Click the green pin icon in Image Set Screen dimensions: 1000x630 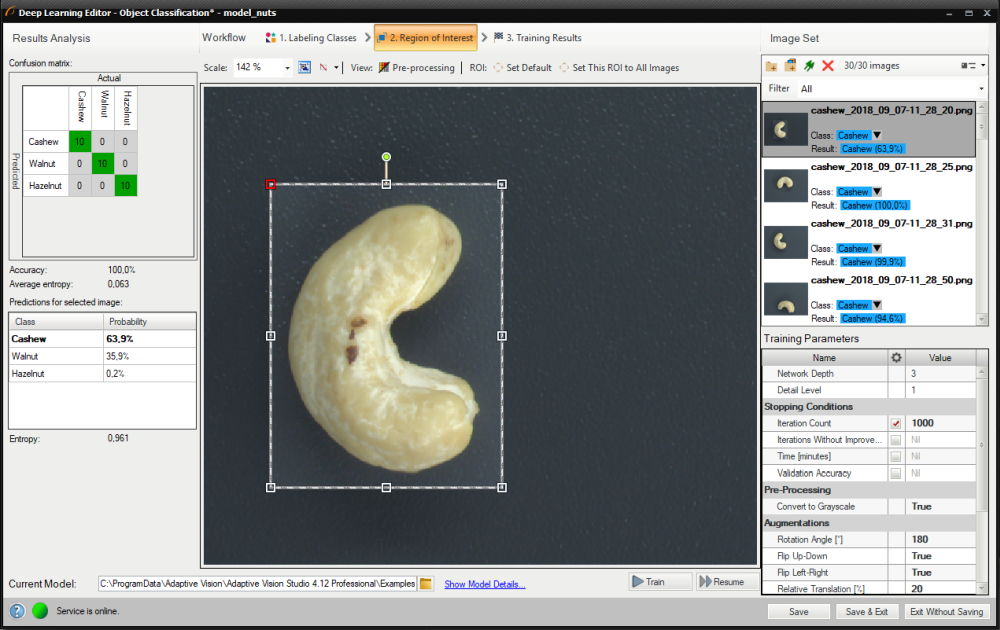point(808,66)
